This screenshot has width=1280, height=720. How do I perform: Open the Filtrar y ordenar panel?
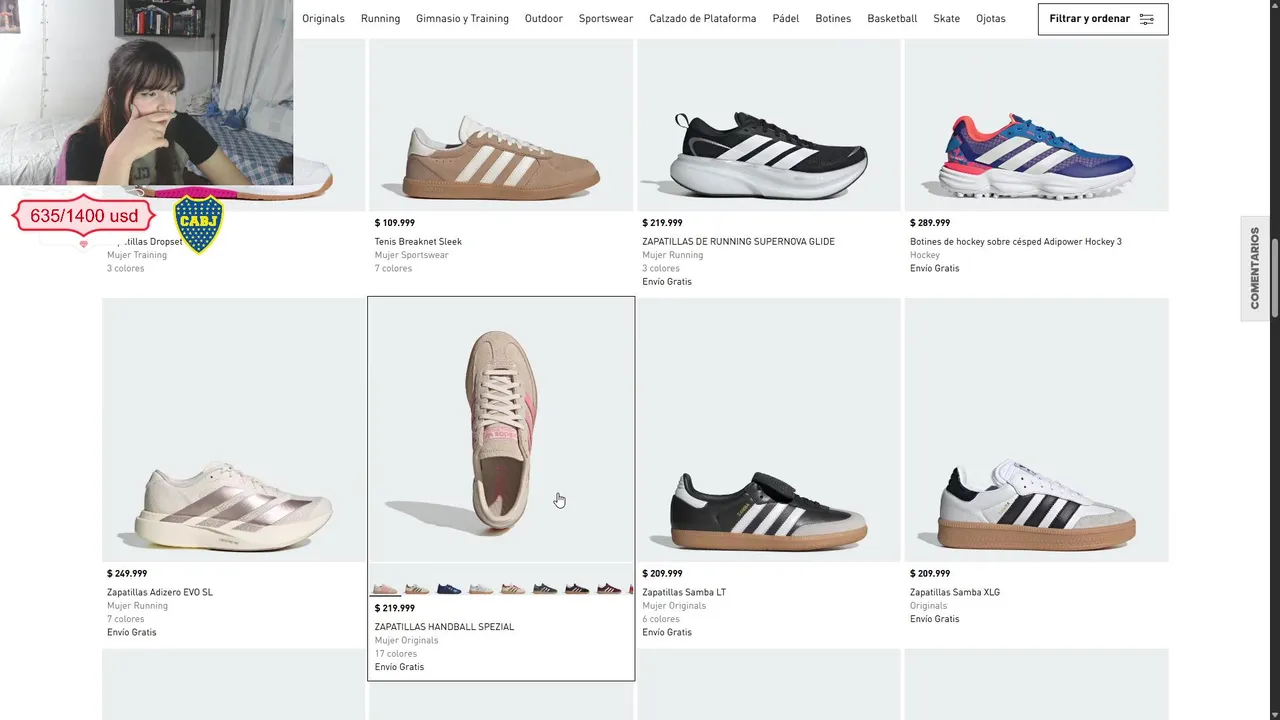(1089, 19)
